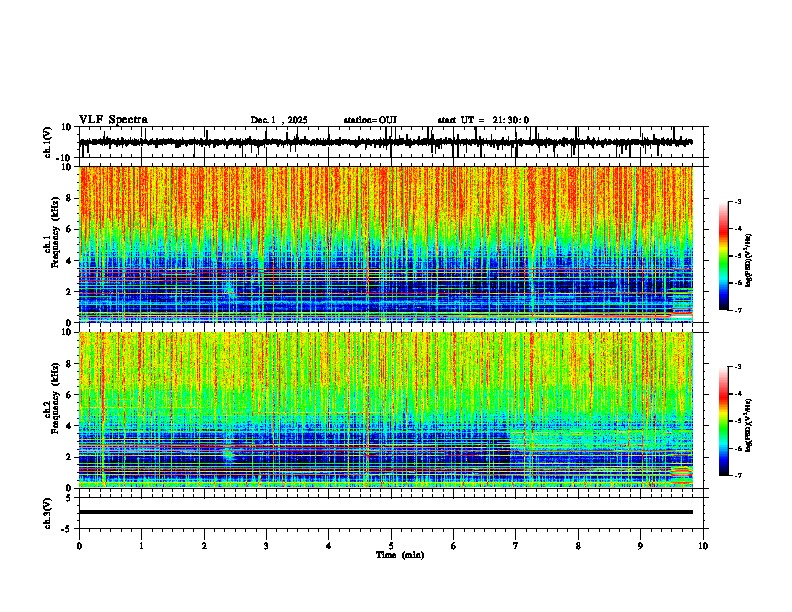Select the "Dec. 1, 2025" date text
This screenshot has width=792, height=612.
(x=279, y=120)
